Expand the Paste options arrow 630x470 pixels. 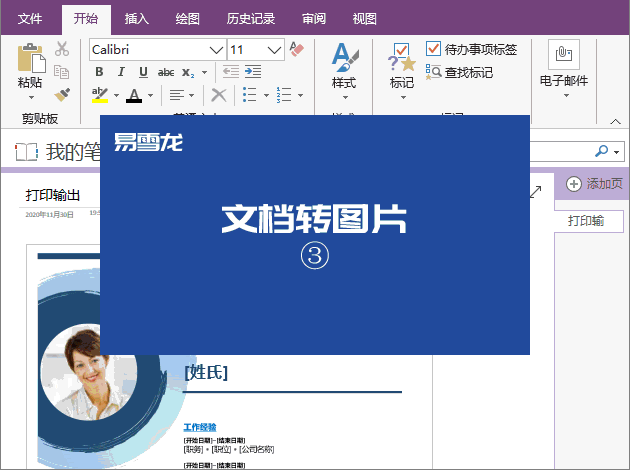(x=31, y=98)
